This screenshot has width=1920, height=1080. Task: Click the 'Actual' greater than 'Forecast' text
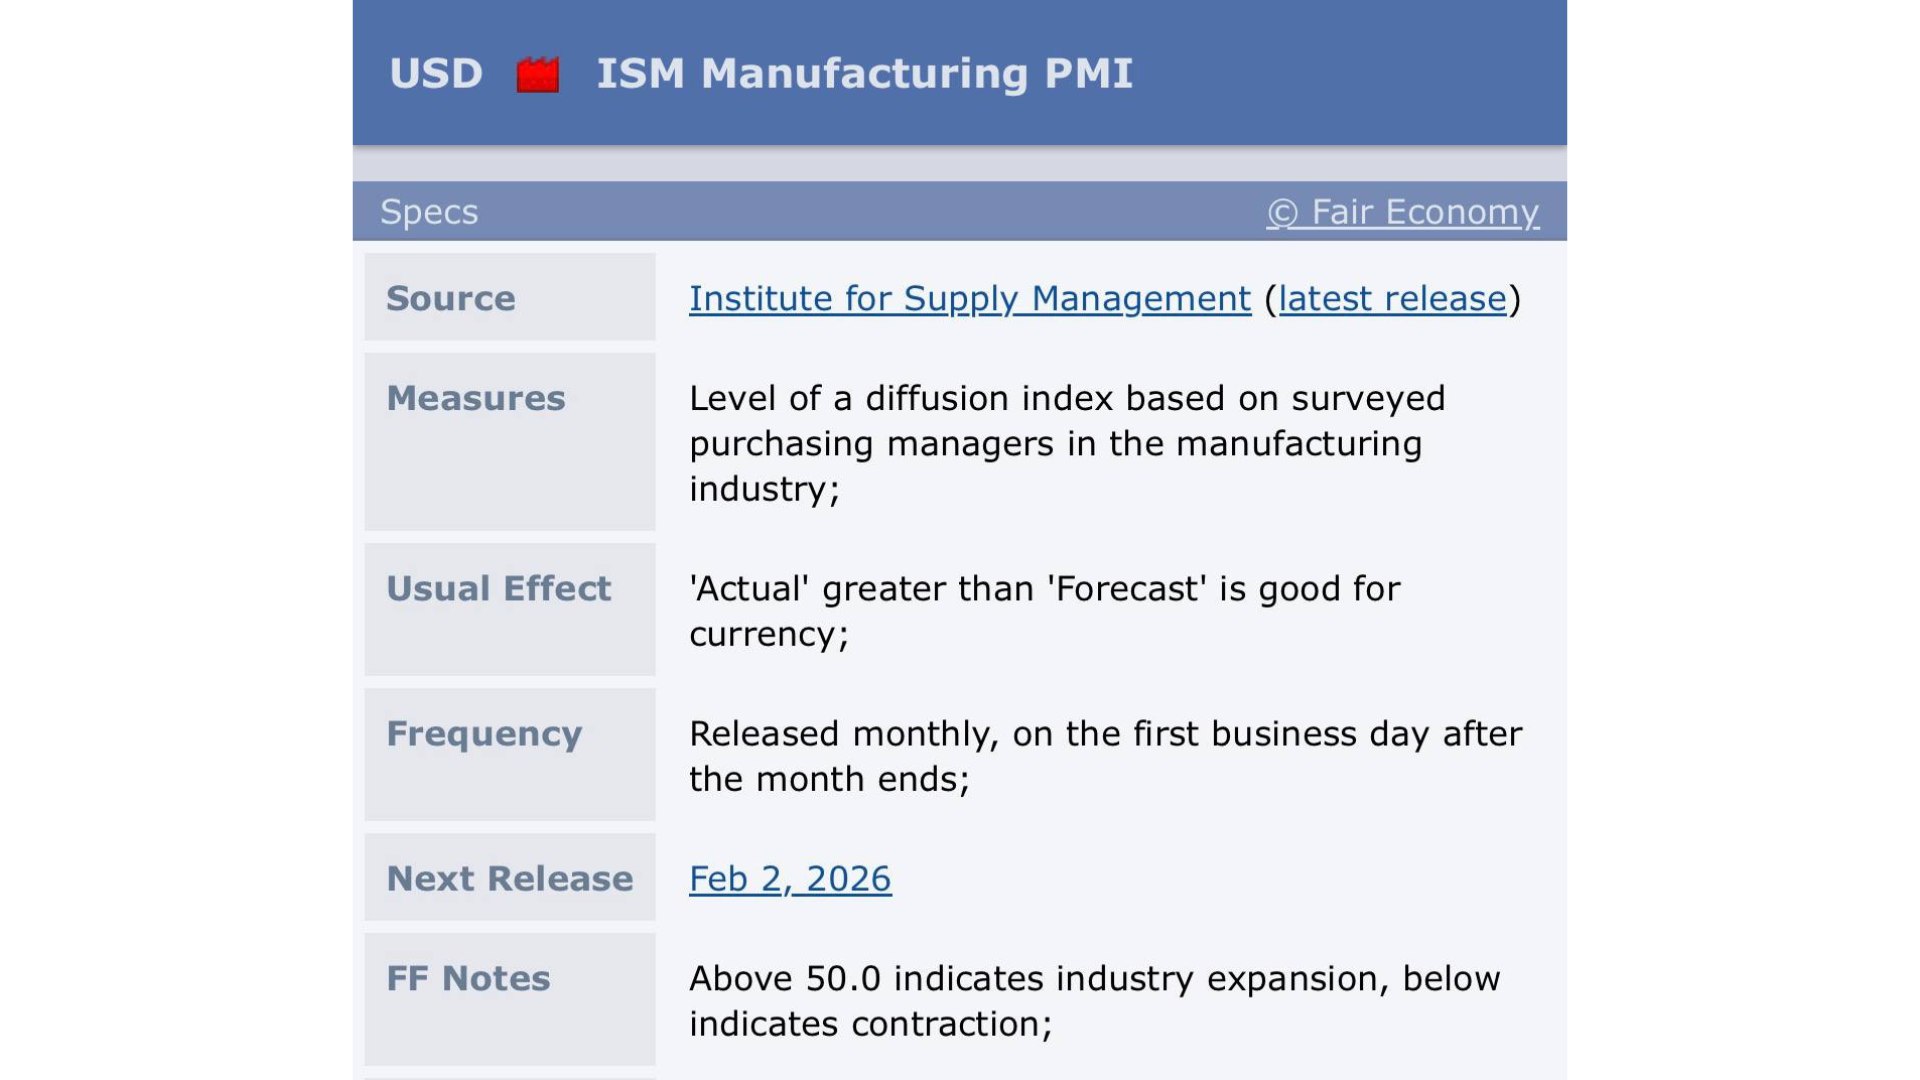(x=1045, y=611)
